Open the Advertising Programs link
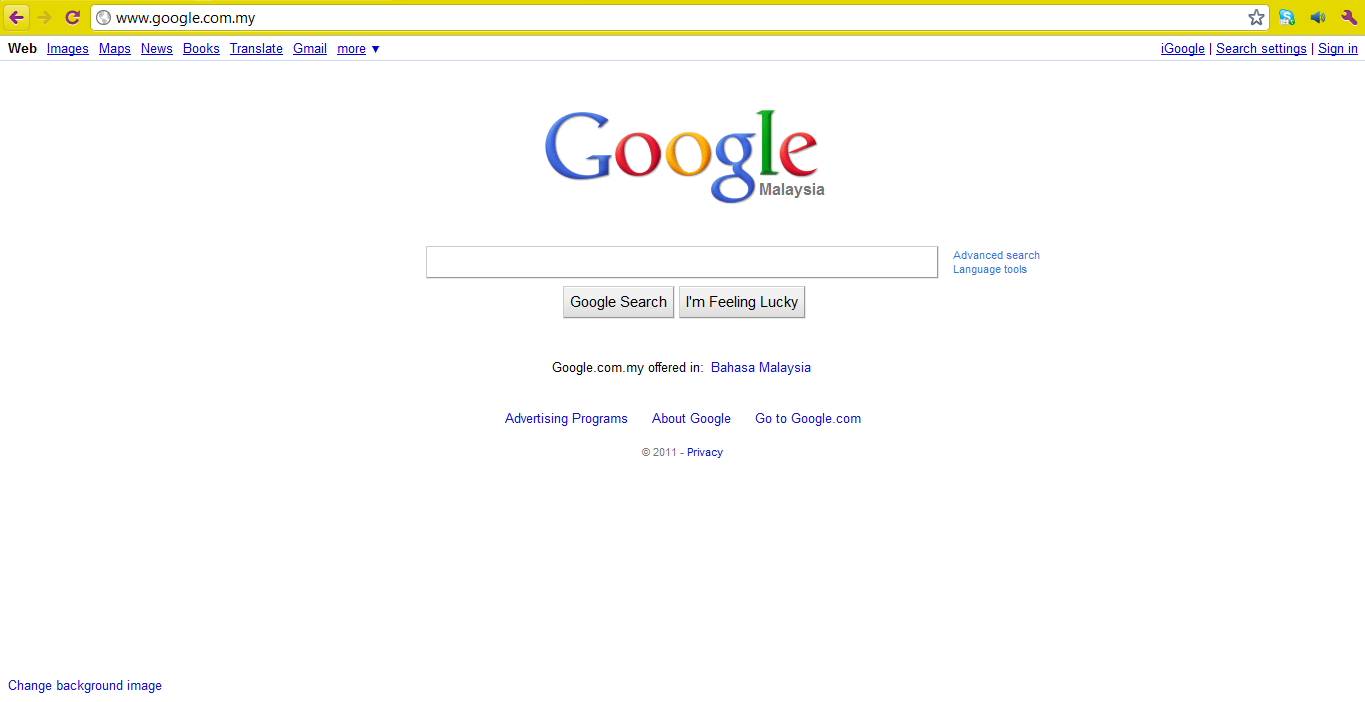 click(566, 418)
